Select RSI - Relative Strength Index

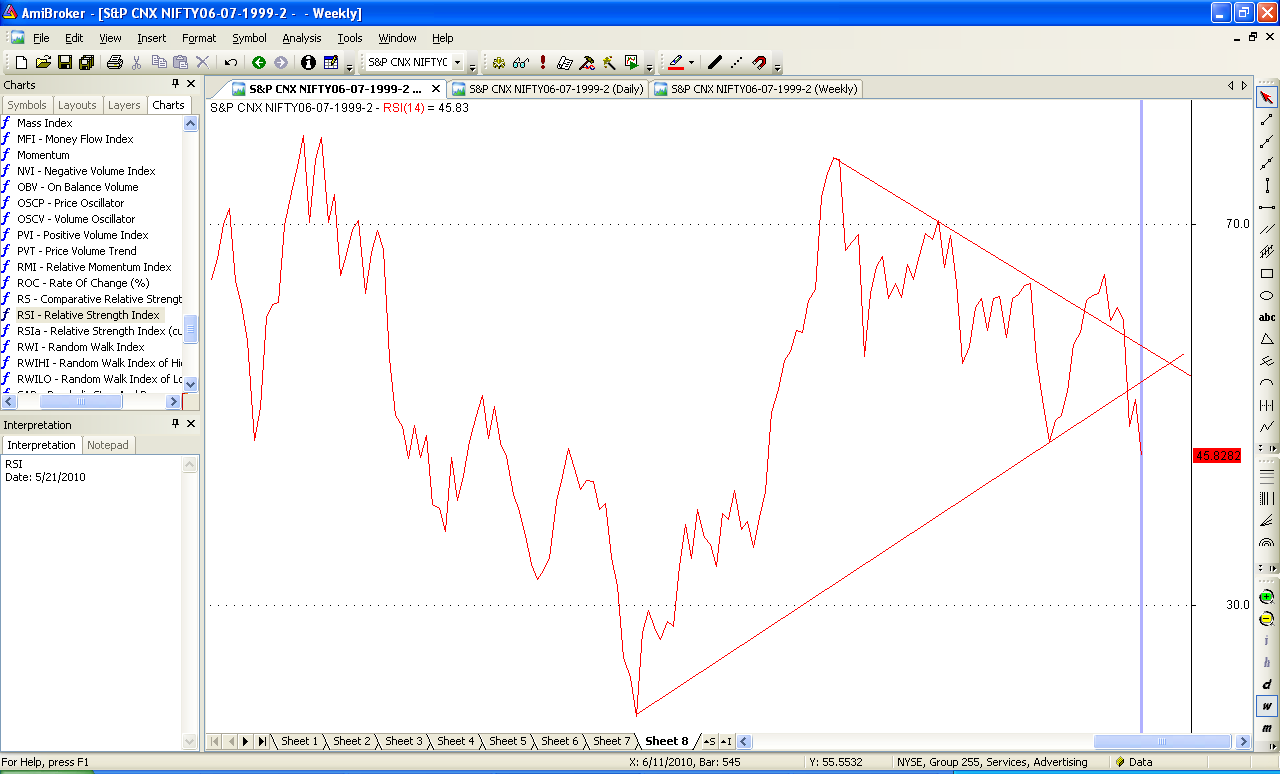click(x=90, y=315)
